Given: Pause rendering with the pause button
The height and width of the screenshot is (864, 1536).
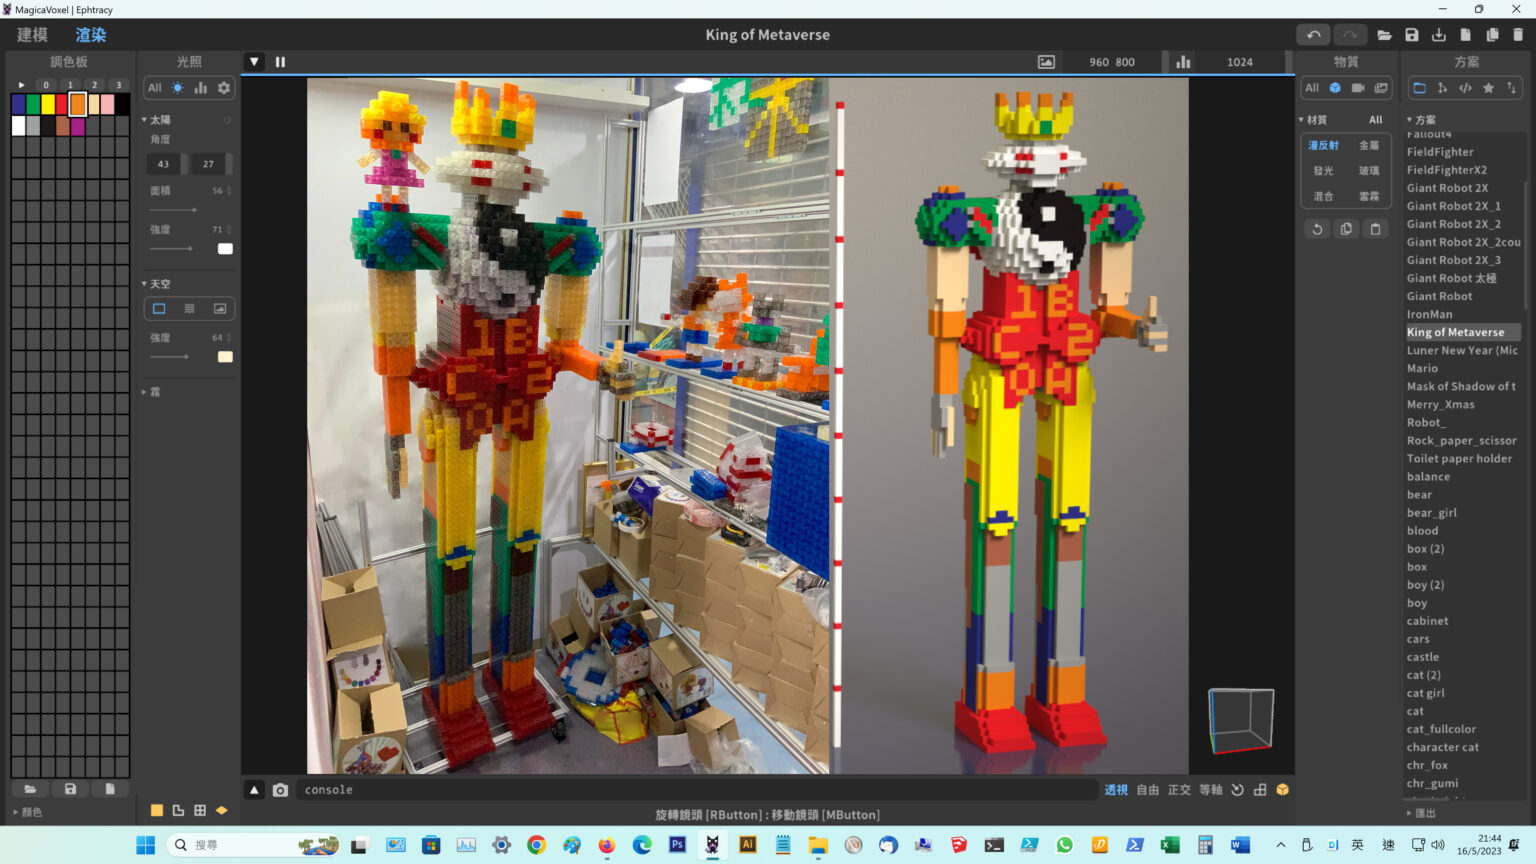Looking at the screenshot, I should click(x=280, y=61).
